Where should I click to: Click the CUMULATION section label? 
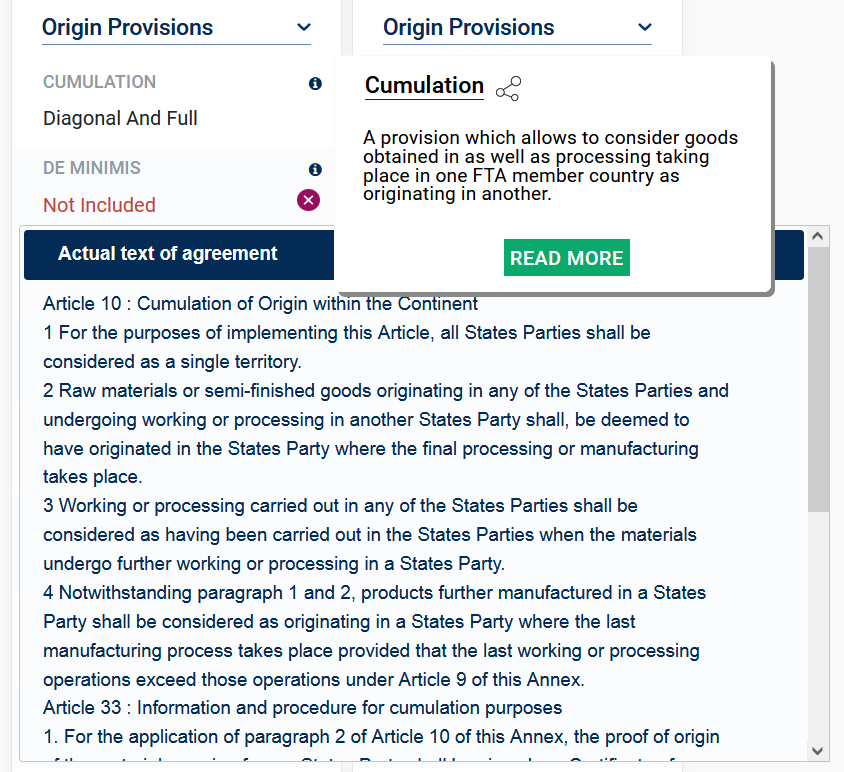coord(99,82)
